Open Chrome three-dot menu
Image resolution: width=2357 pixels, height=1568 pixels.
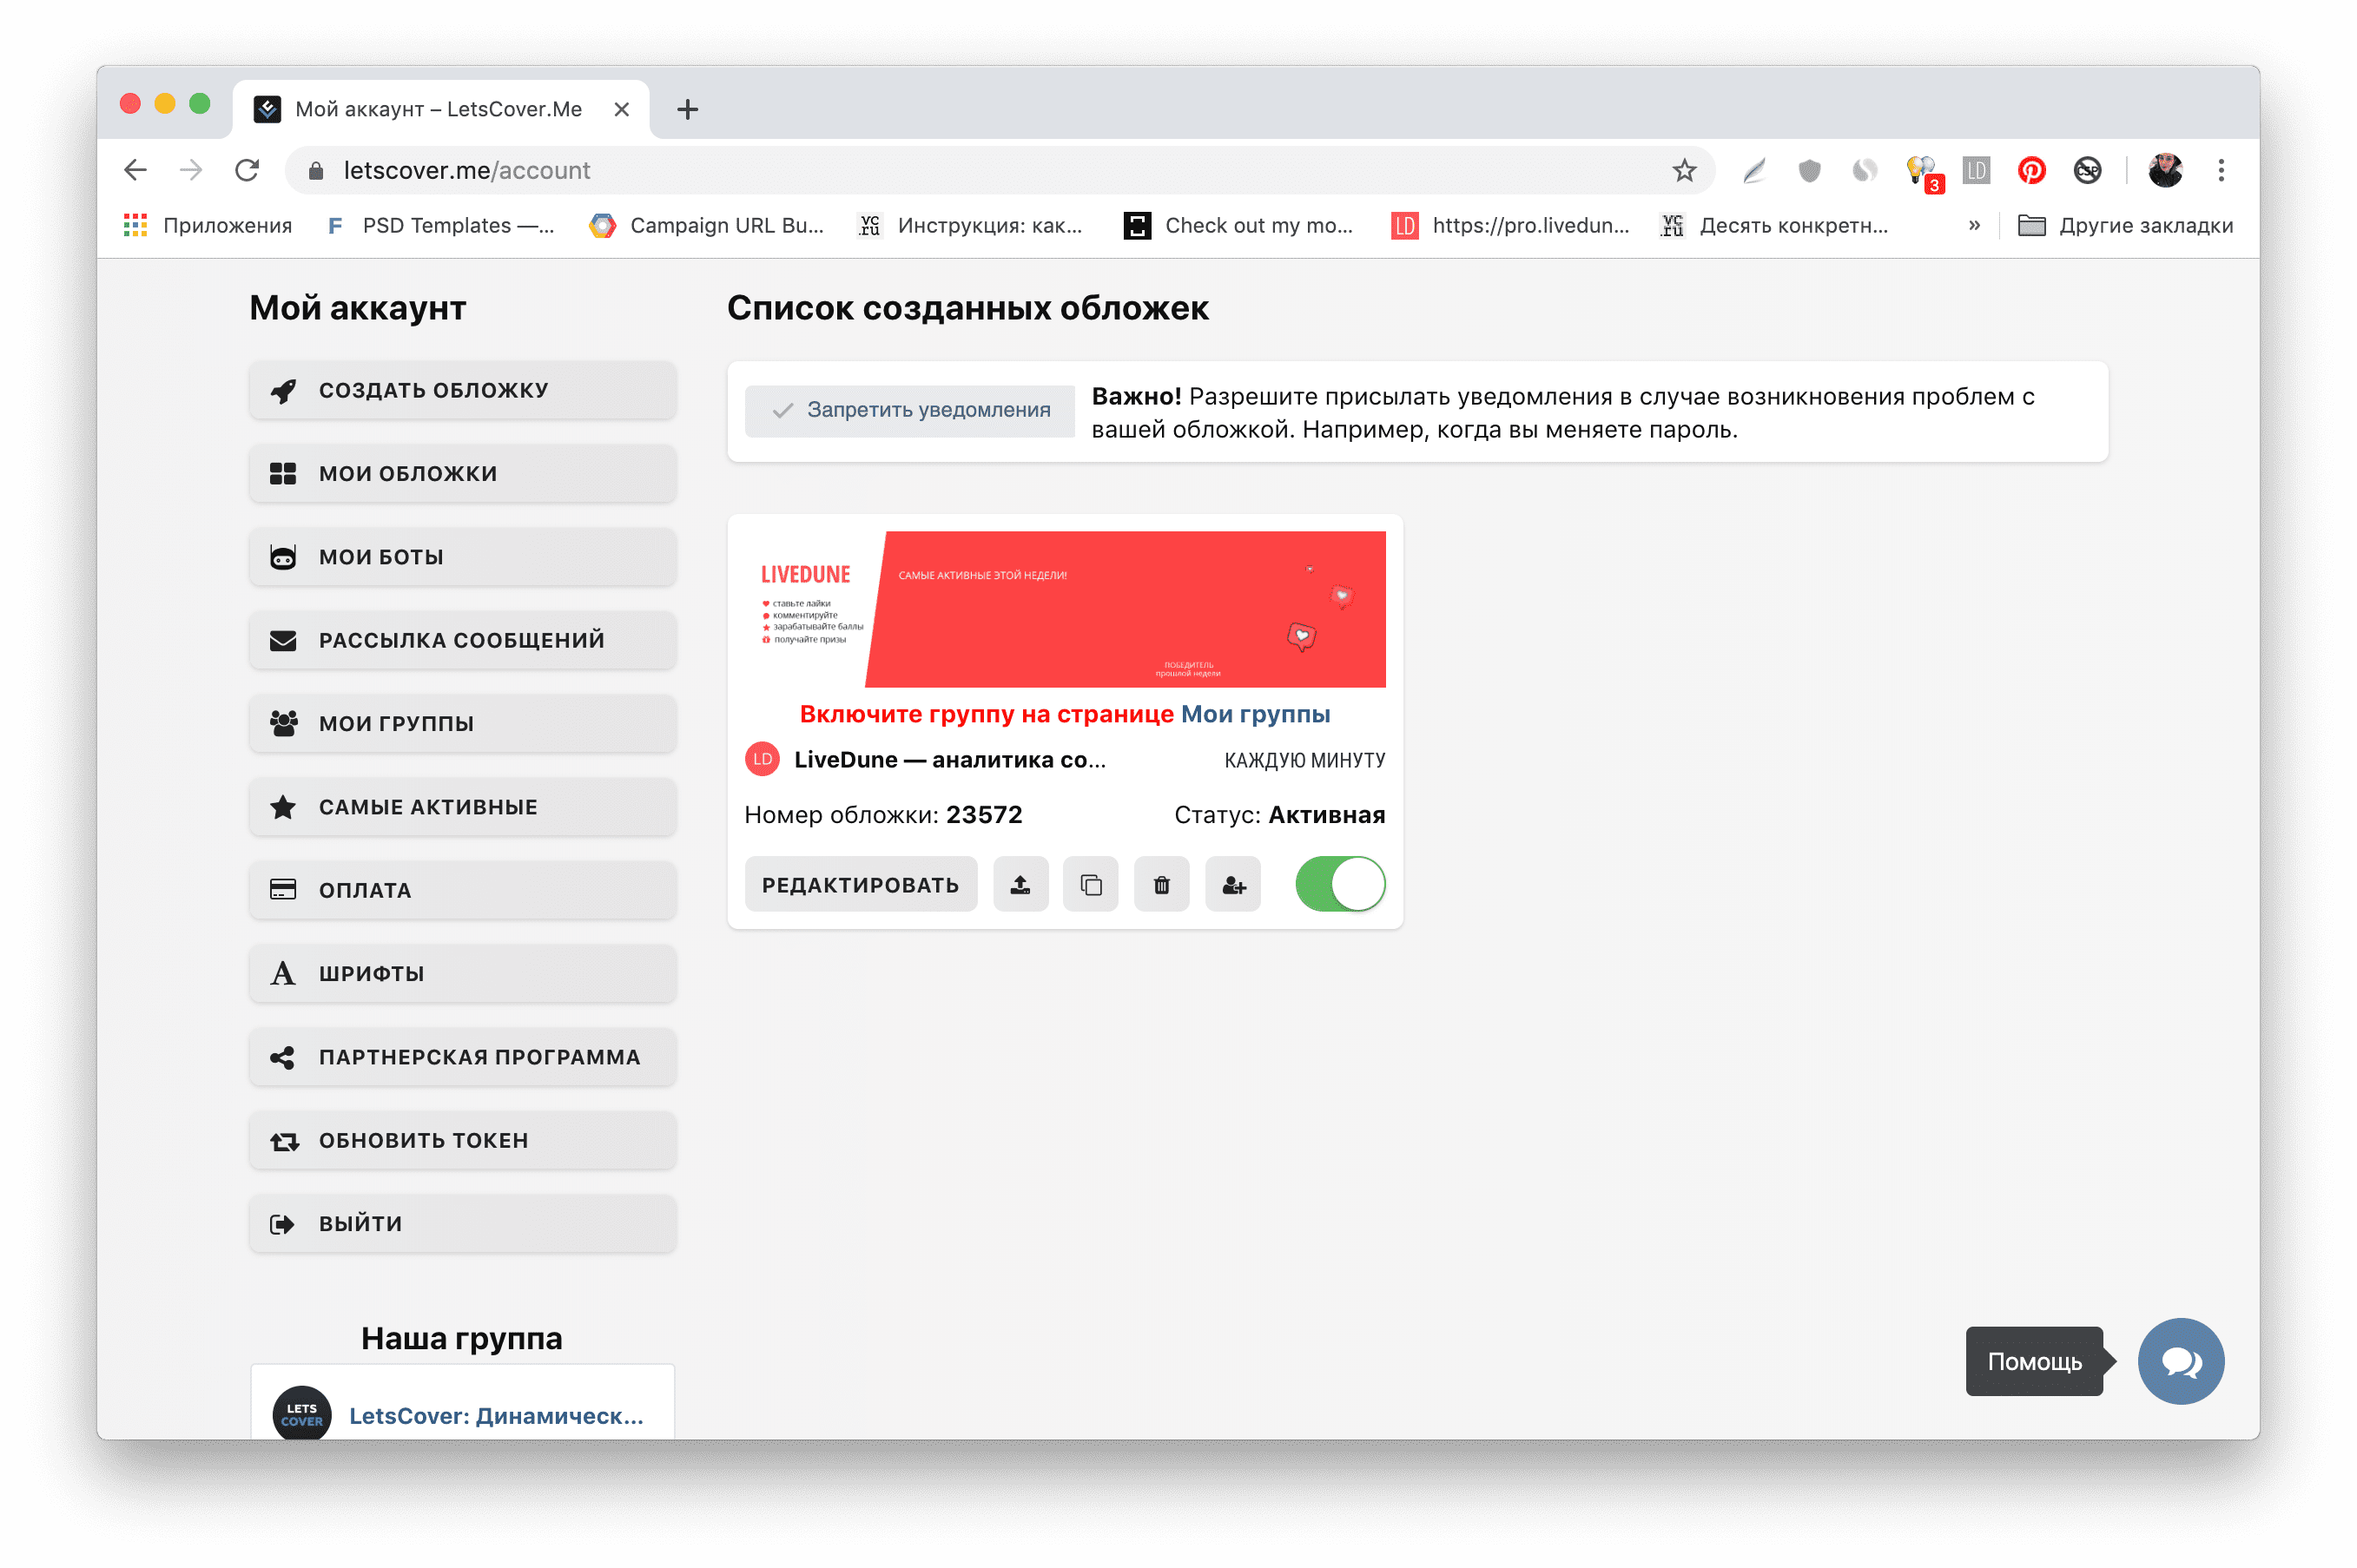(x=2220, y=170)
